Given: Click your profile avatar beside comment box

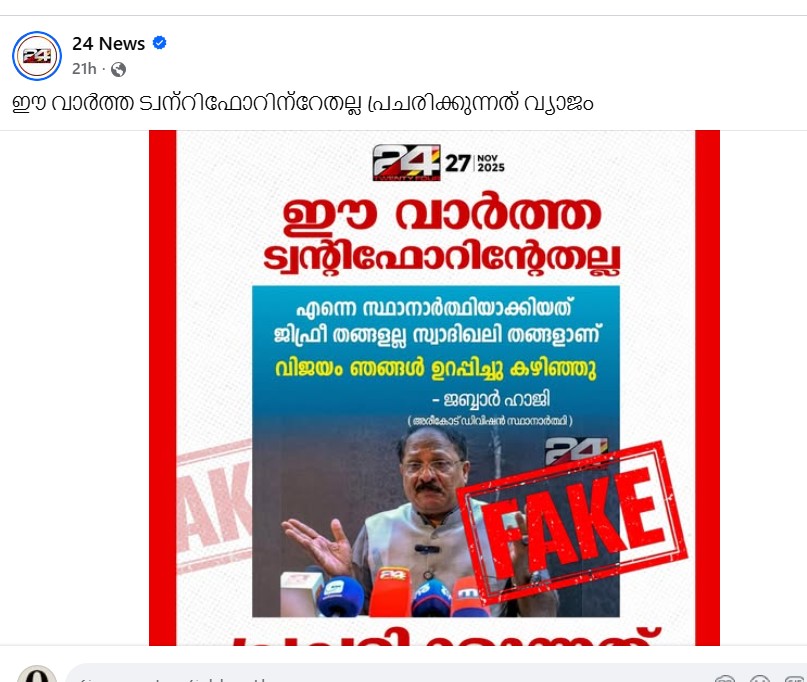Looking at the screenshot, I should coord(37,674).
